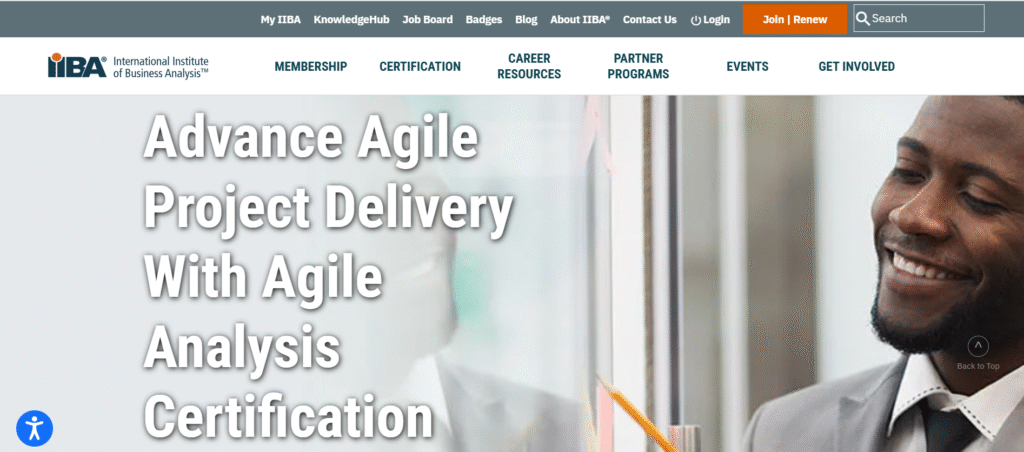Open the accessibility widget icon
Viewport: 1024px width, 452px height.
pos(34,428)
